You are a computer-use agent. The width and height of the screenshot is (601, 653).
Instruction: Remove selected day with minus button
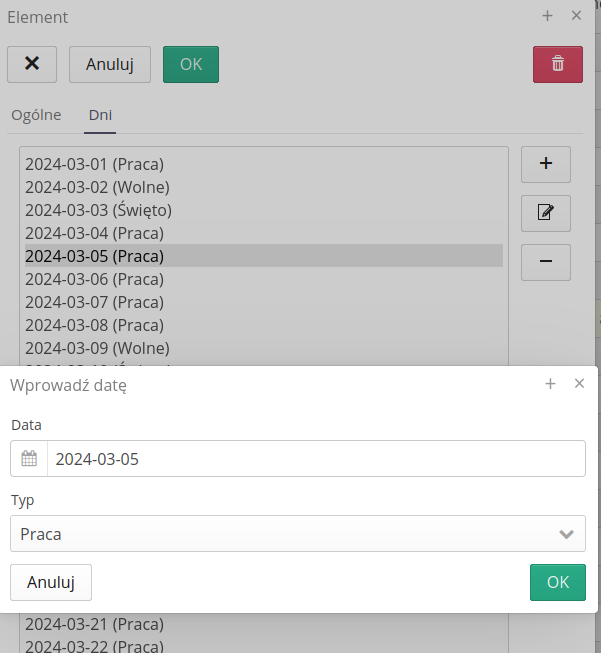point(545,262)
